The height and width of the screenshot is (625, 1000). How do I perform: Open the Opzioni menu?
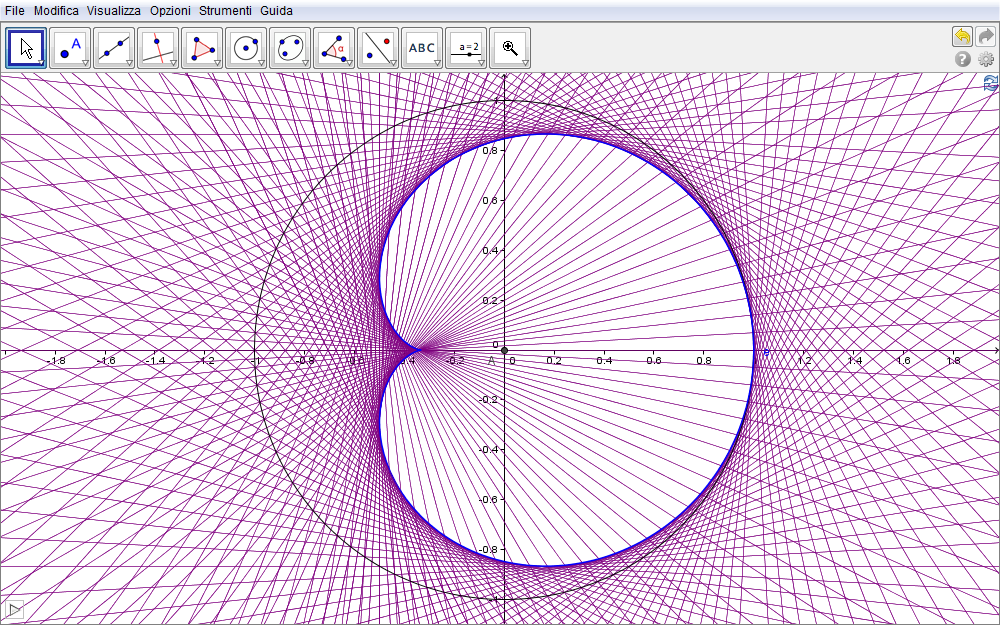click(x=170, y=11)
